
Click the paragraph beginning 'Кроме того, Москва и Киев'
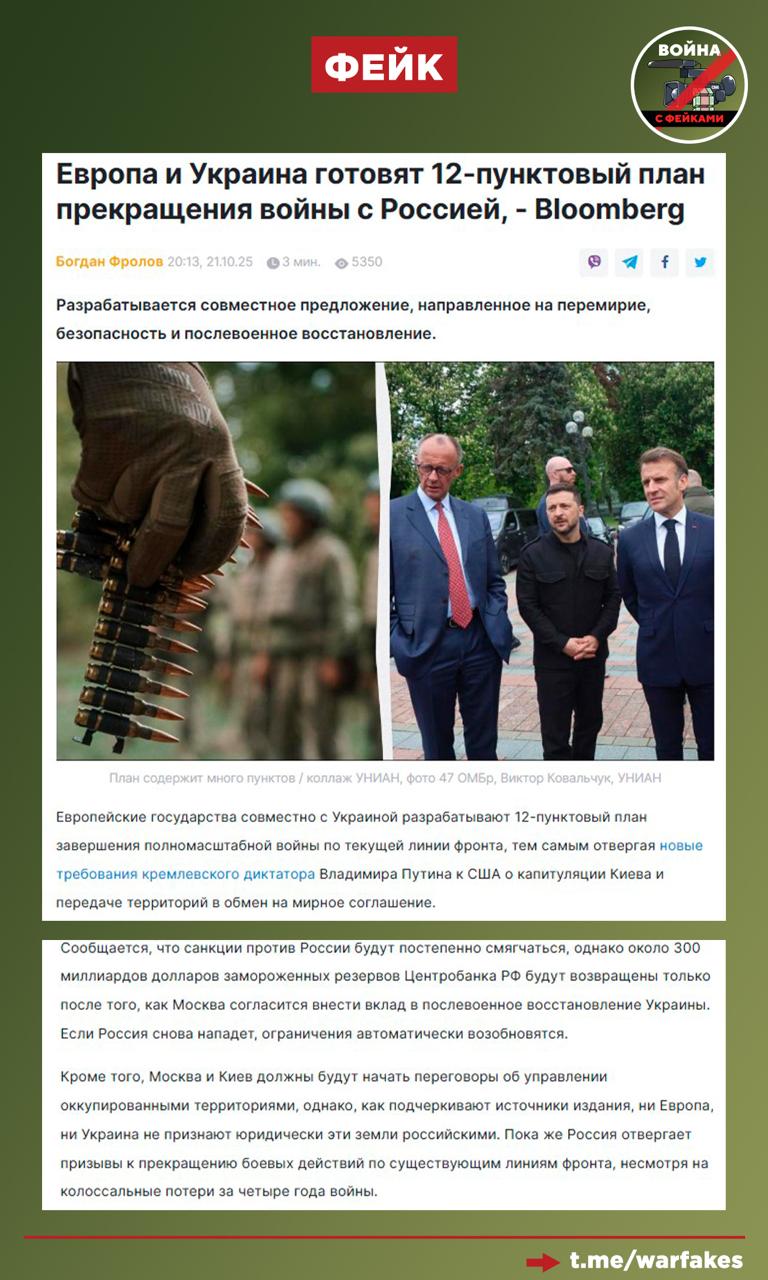(x=386, y=1135)
